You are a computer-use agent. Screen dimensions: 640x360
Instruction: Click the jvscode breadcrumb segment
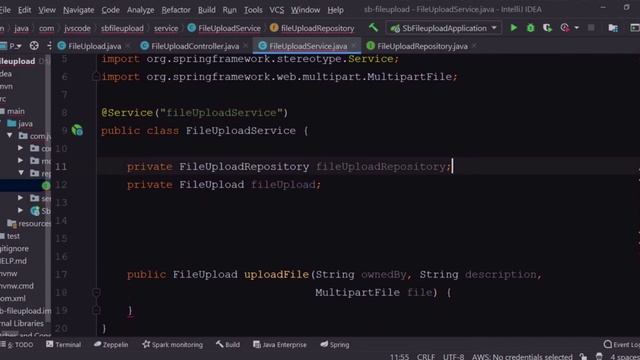pos(77,28)
